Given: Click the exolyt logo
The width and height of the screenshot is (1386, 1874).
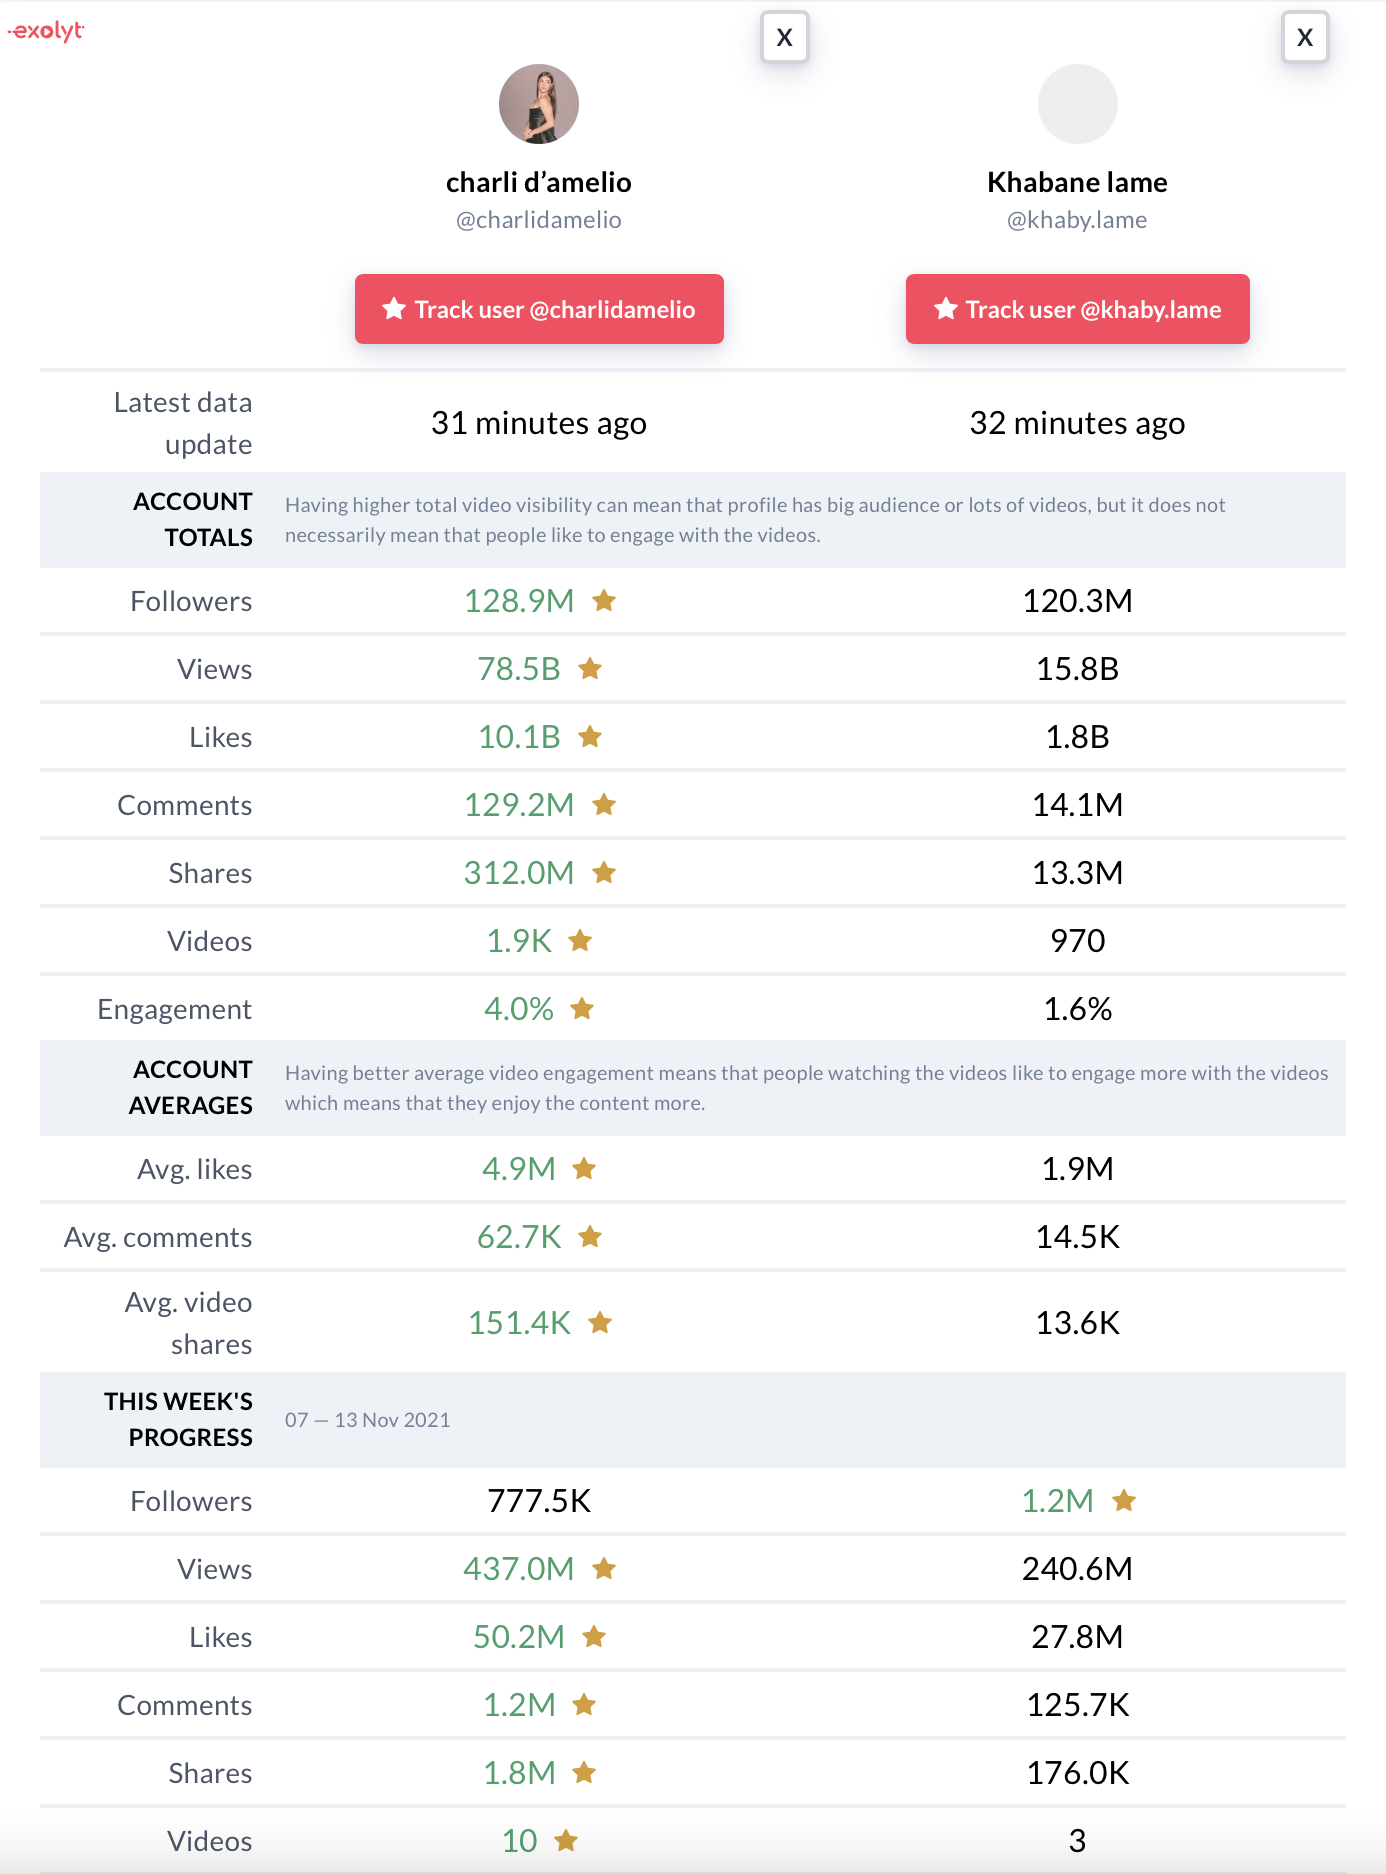Looking at the screenshot, I should [46, 31].
